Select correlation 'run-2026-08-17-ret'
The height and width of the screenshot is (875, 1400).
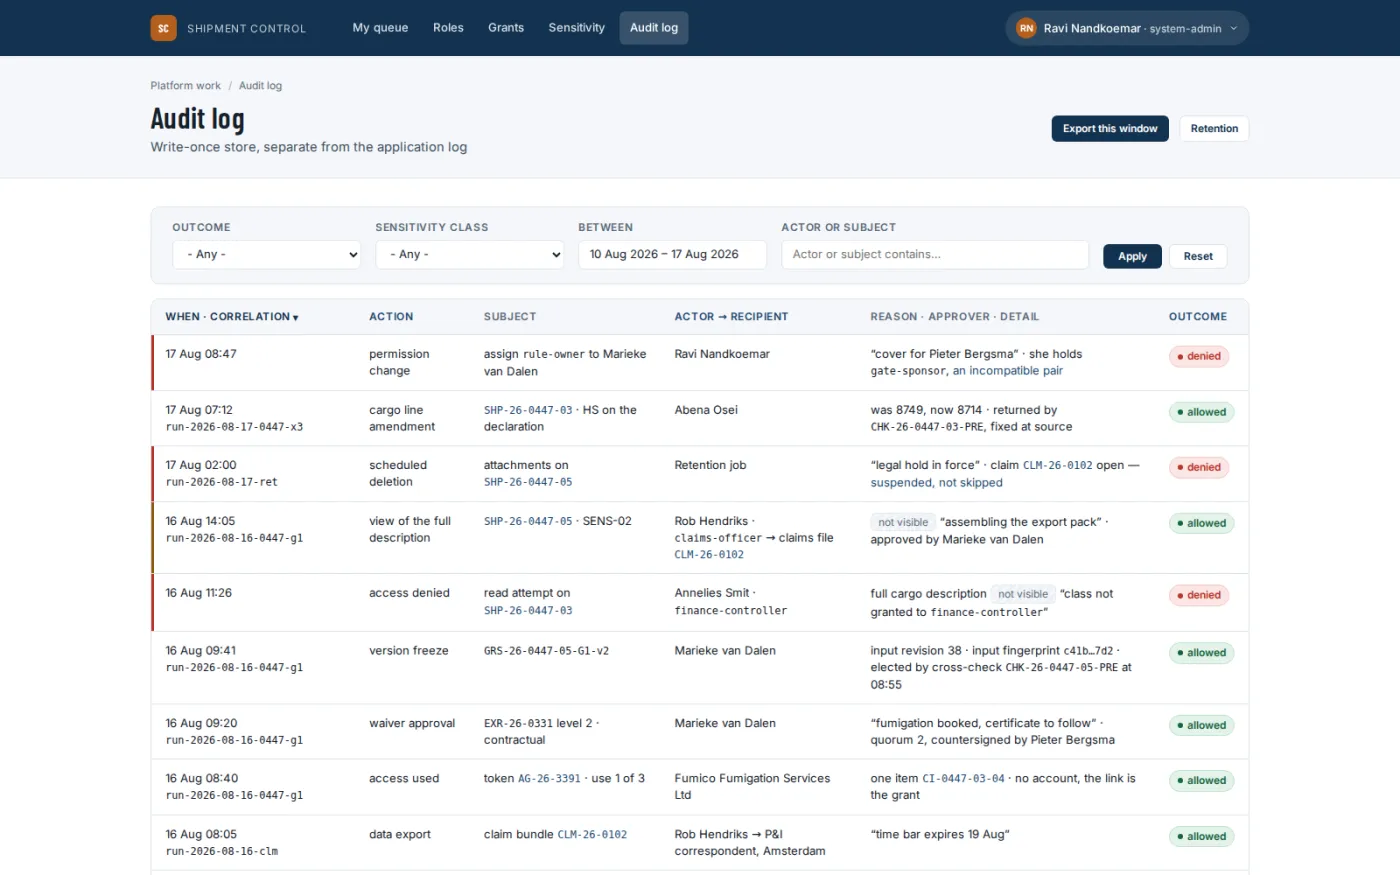tap(222, 482)
